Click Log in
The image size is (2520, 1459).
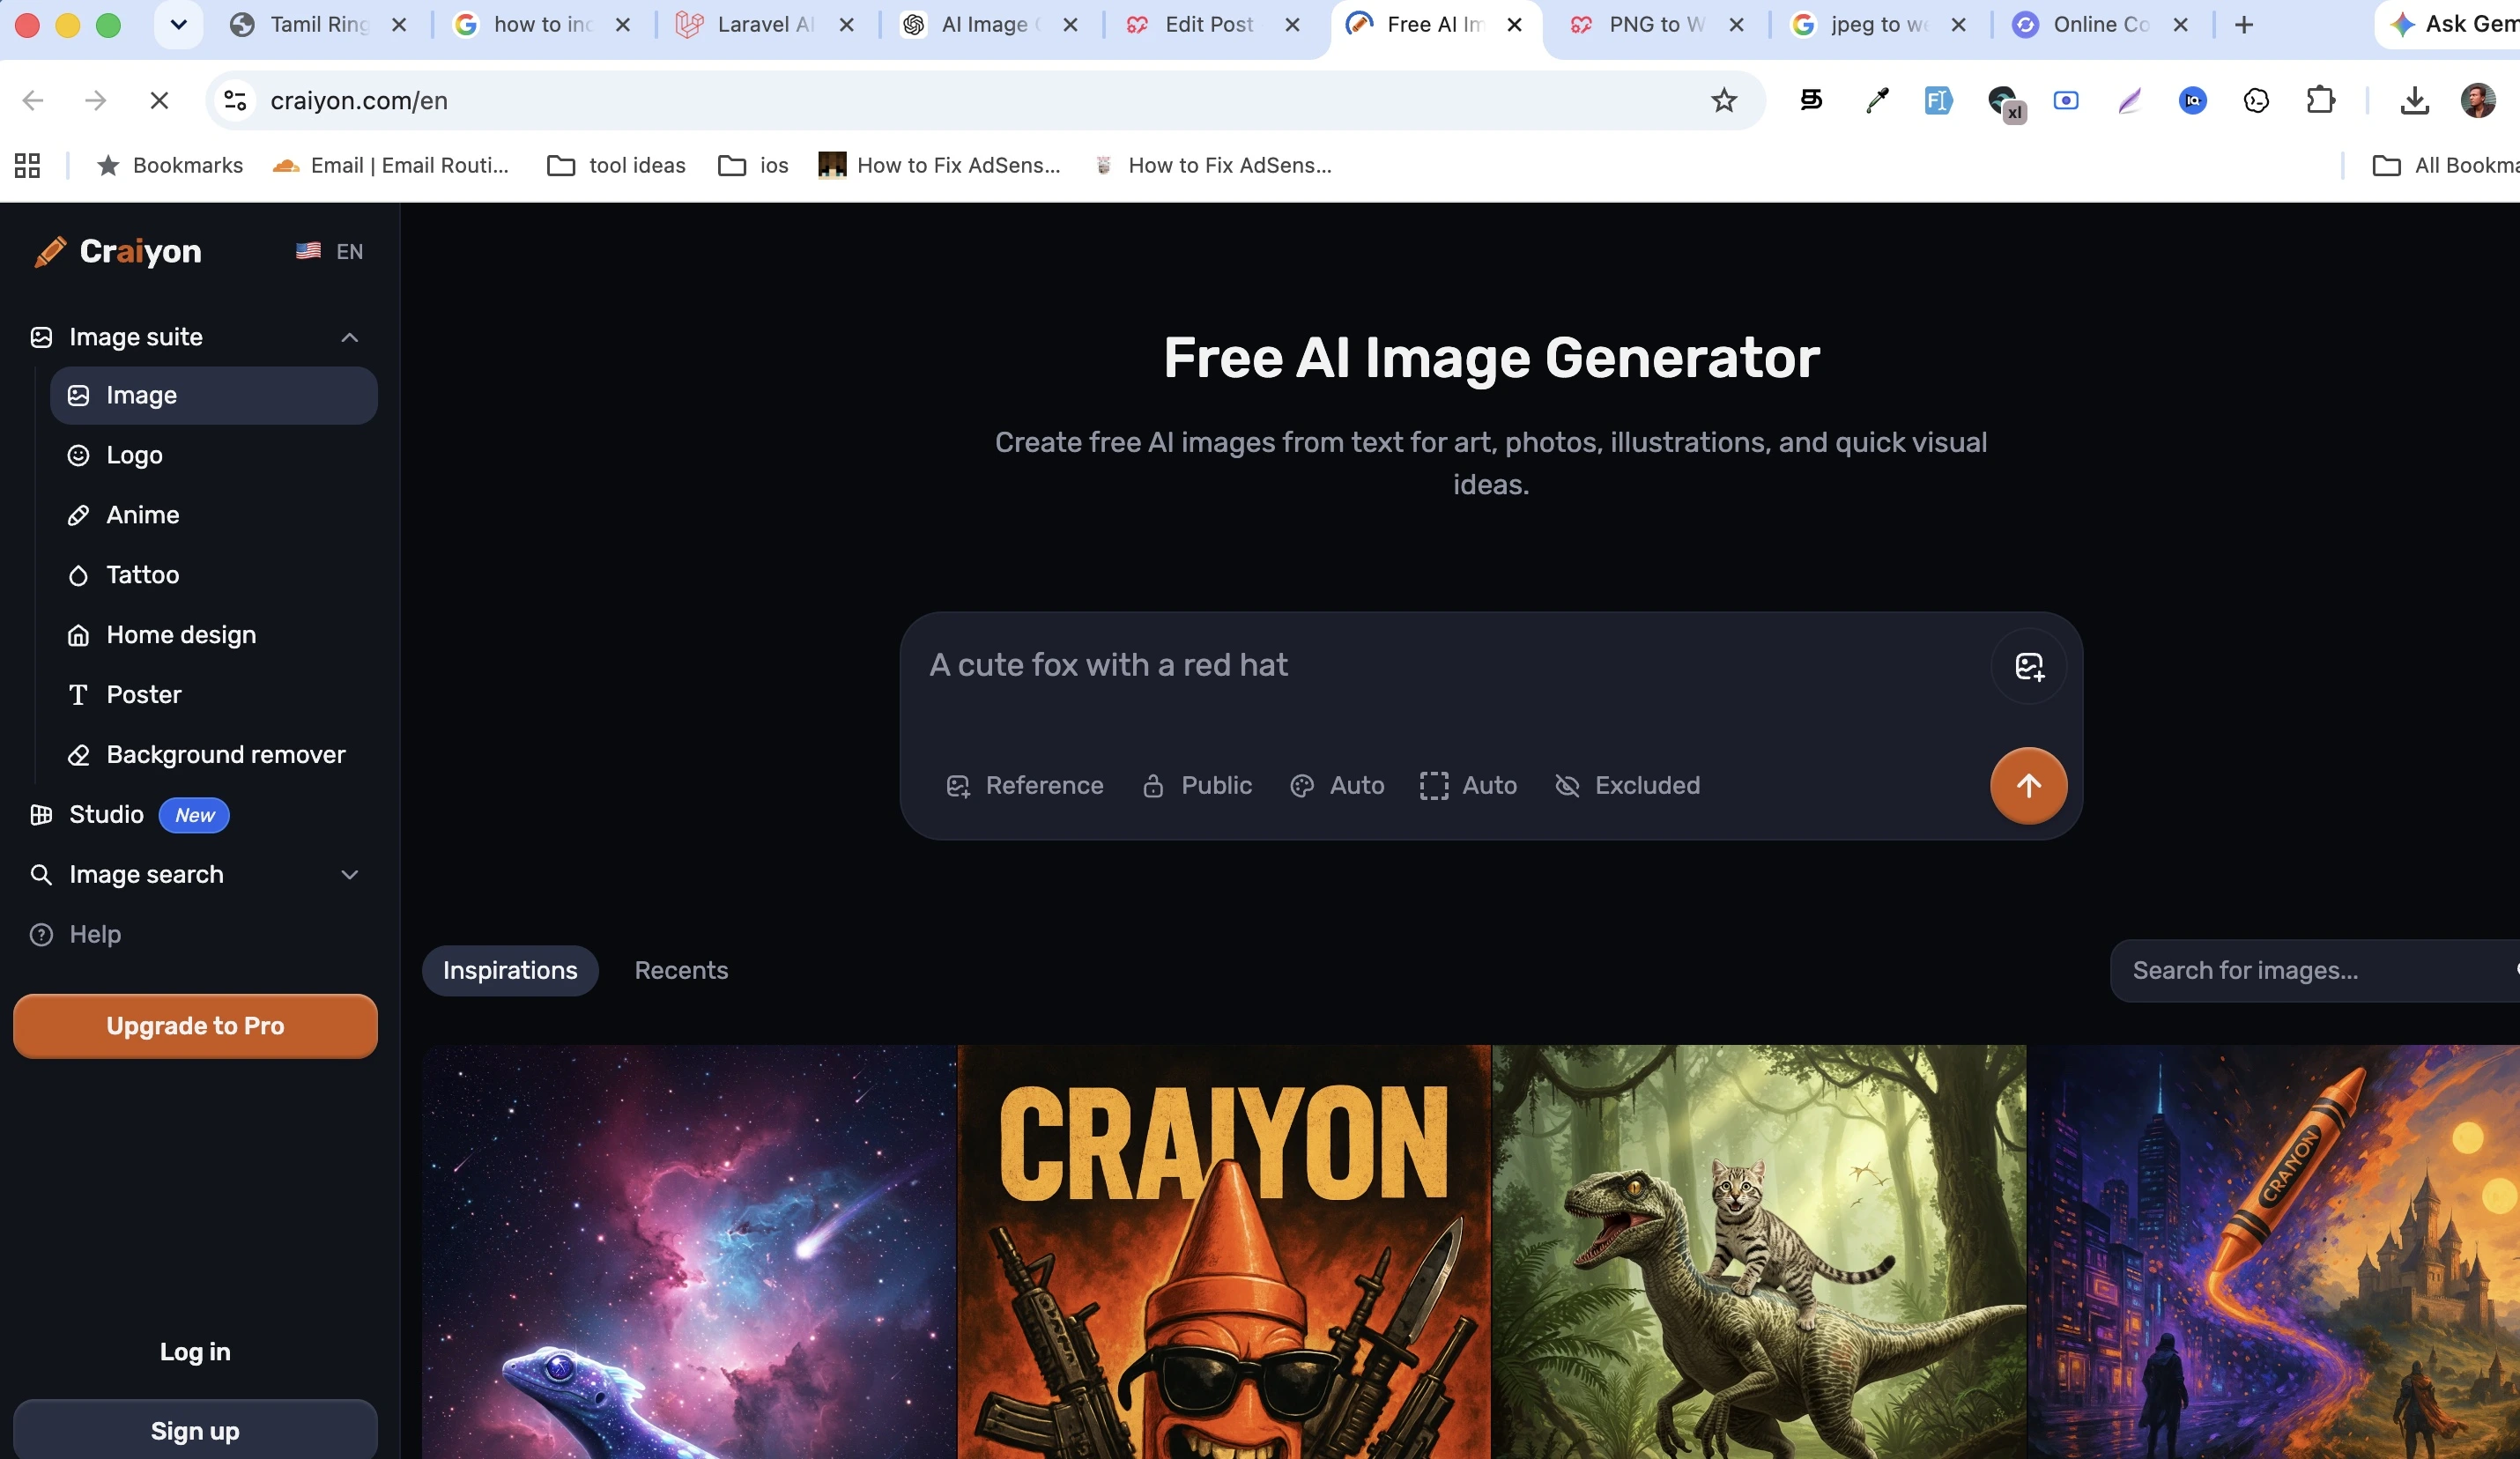coord(195,1352)
